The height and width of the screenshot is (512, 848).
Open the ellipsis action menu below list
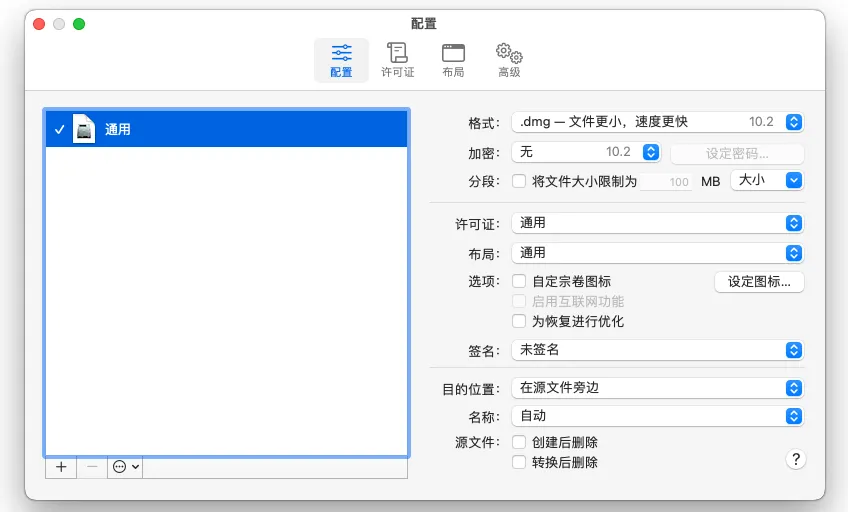tap(126, 467)
